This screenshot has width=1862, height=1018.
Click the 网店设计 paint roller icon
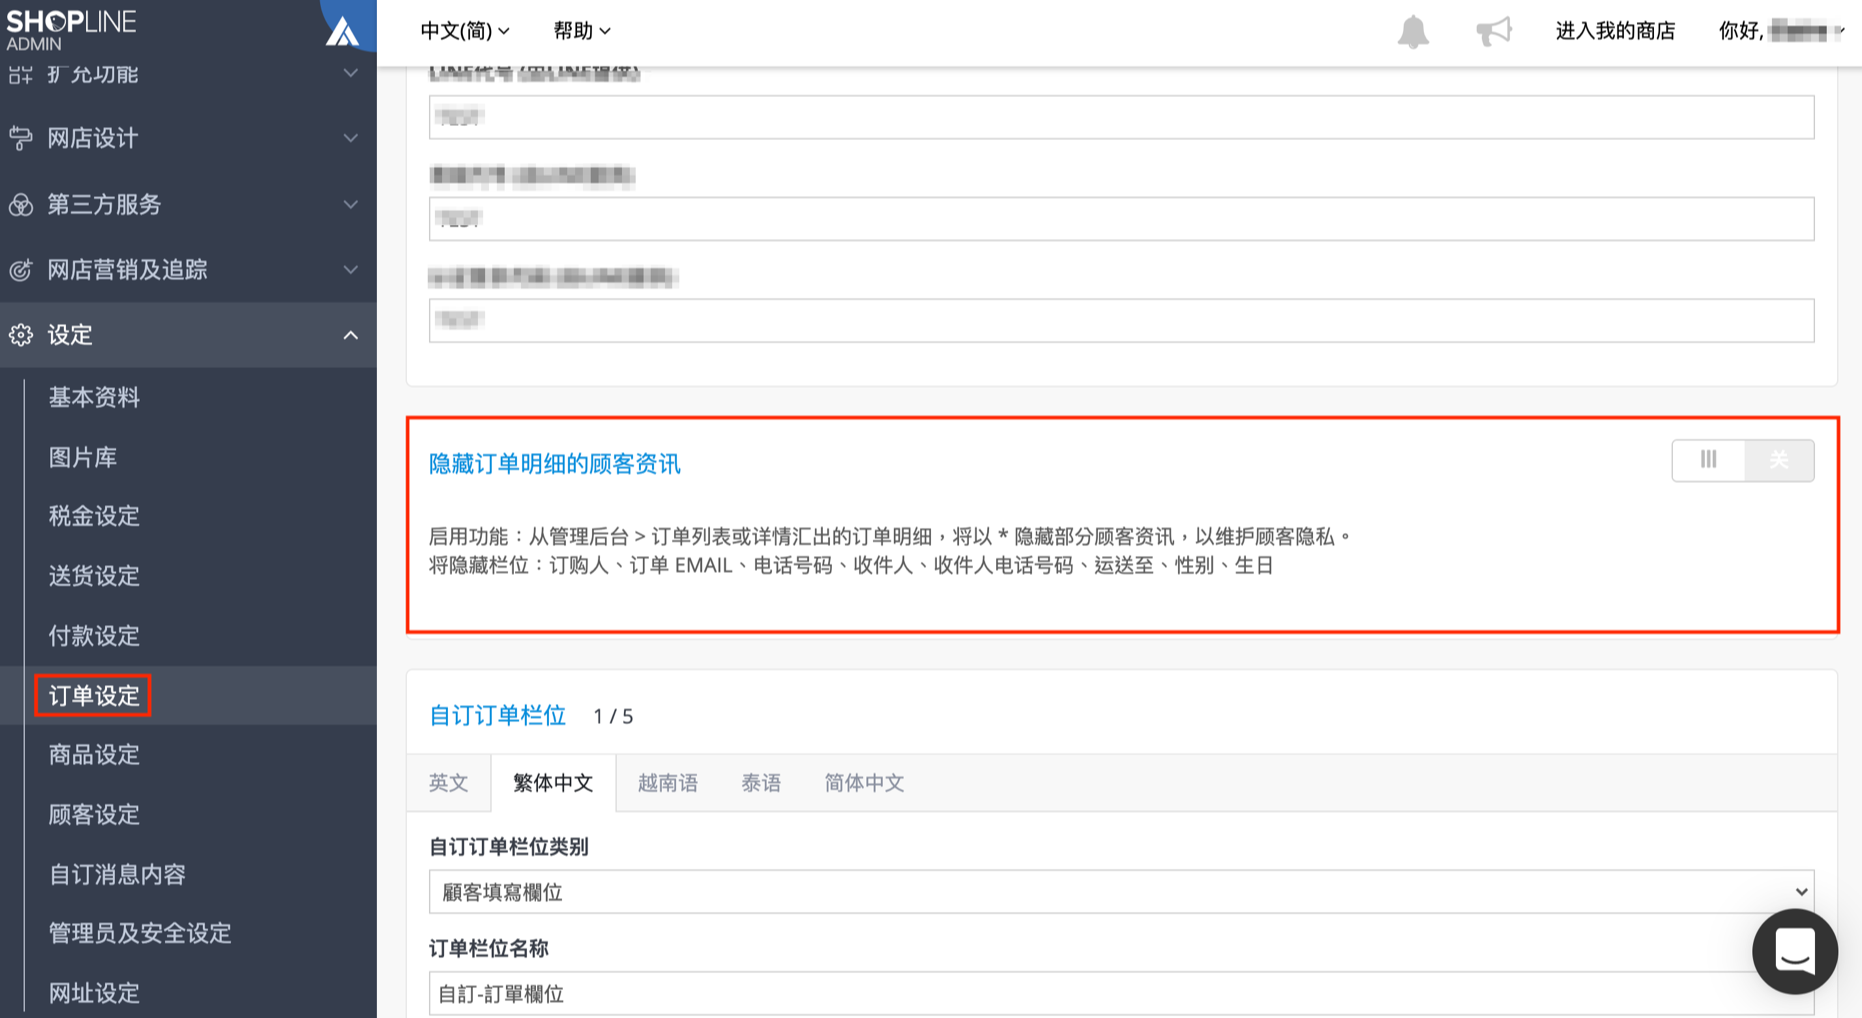pyautogui.click(x=21, y=138)
